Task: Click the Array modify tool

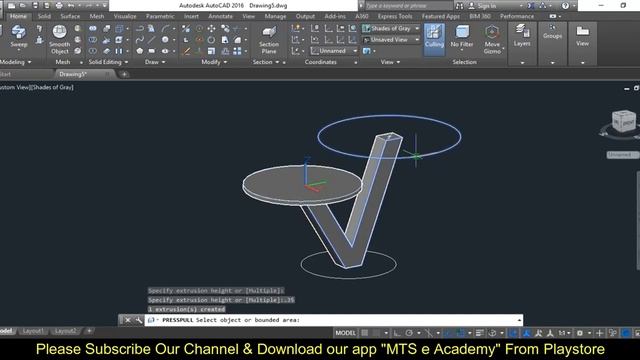Action: pos(237,51)
